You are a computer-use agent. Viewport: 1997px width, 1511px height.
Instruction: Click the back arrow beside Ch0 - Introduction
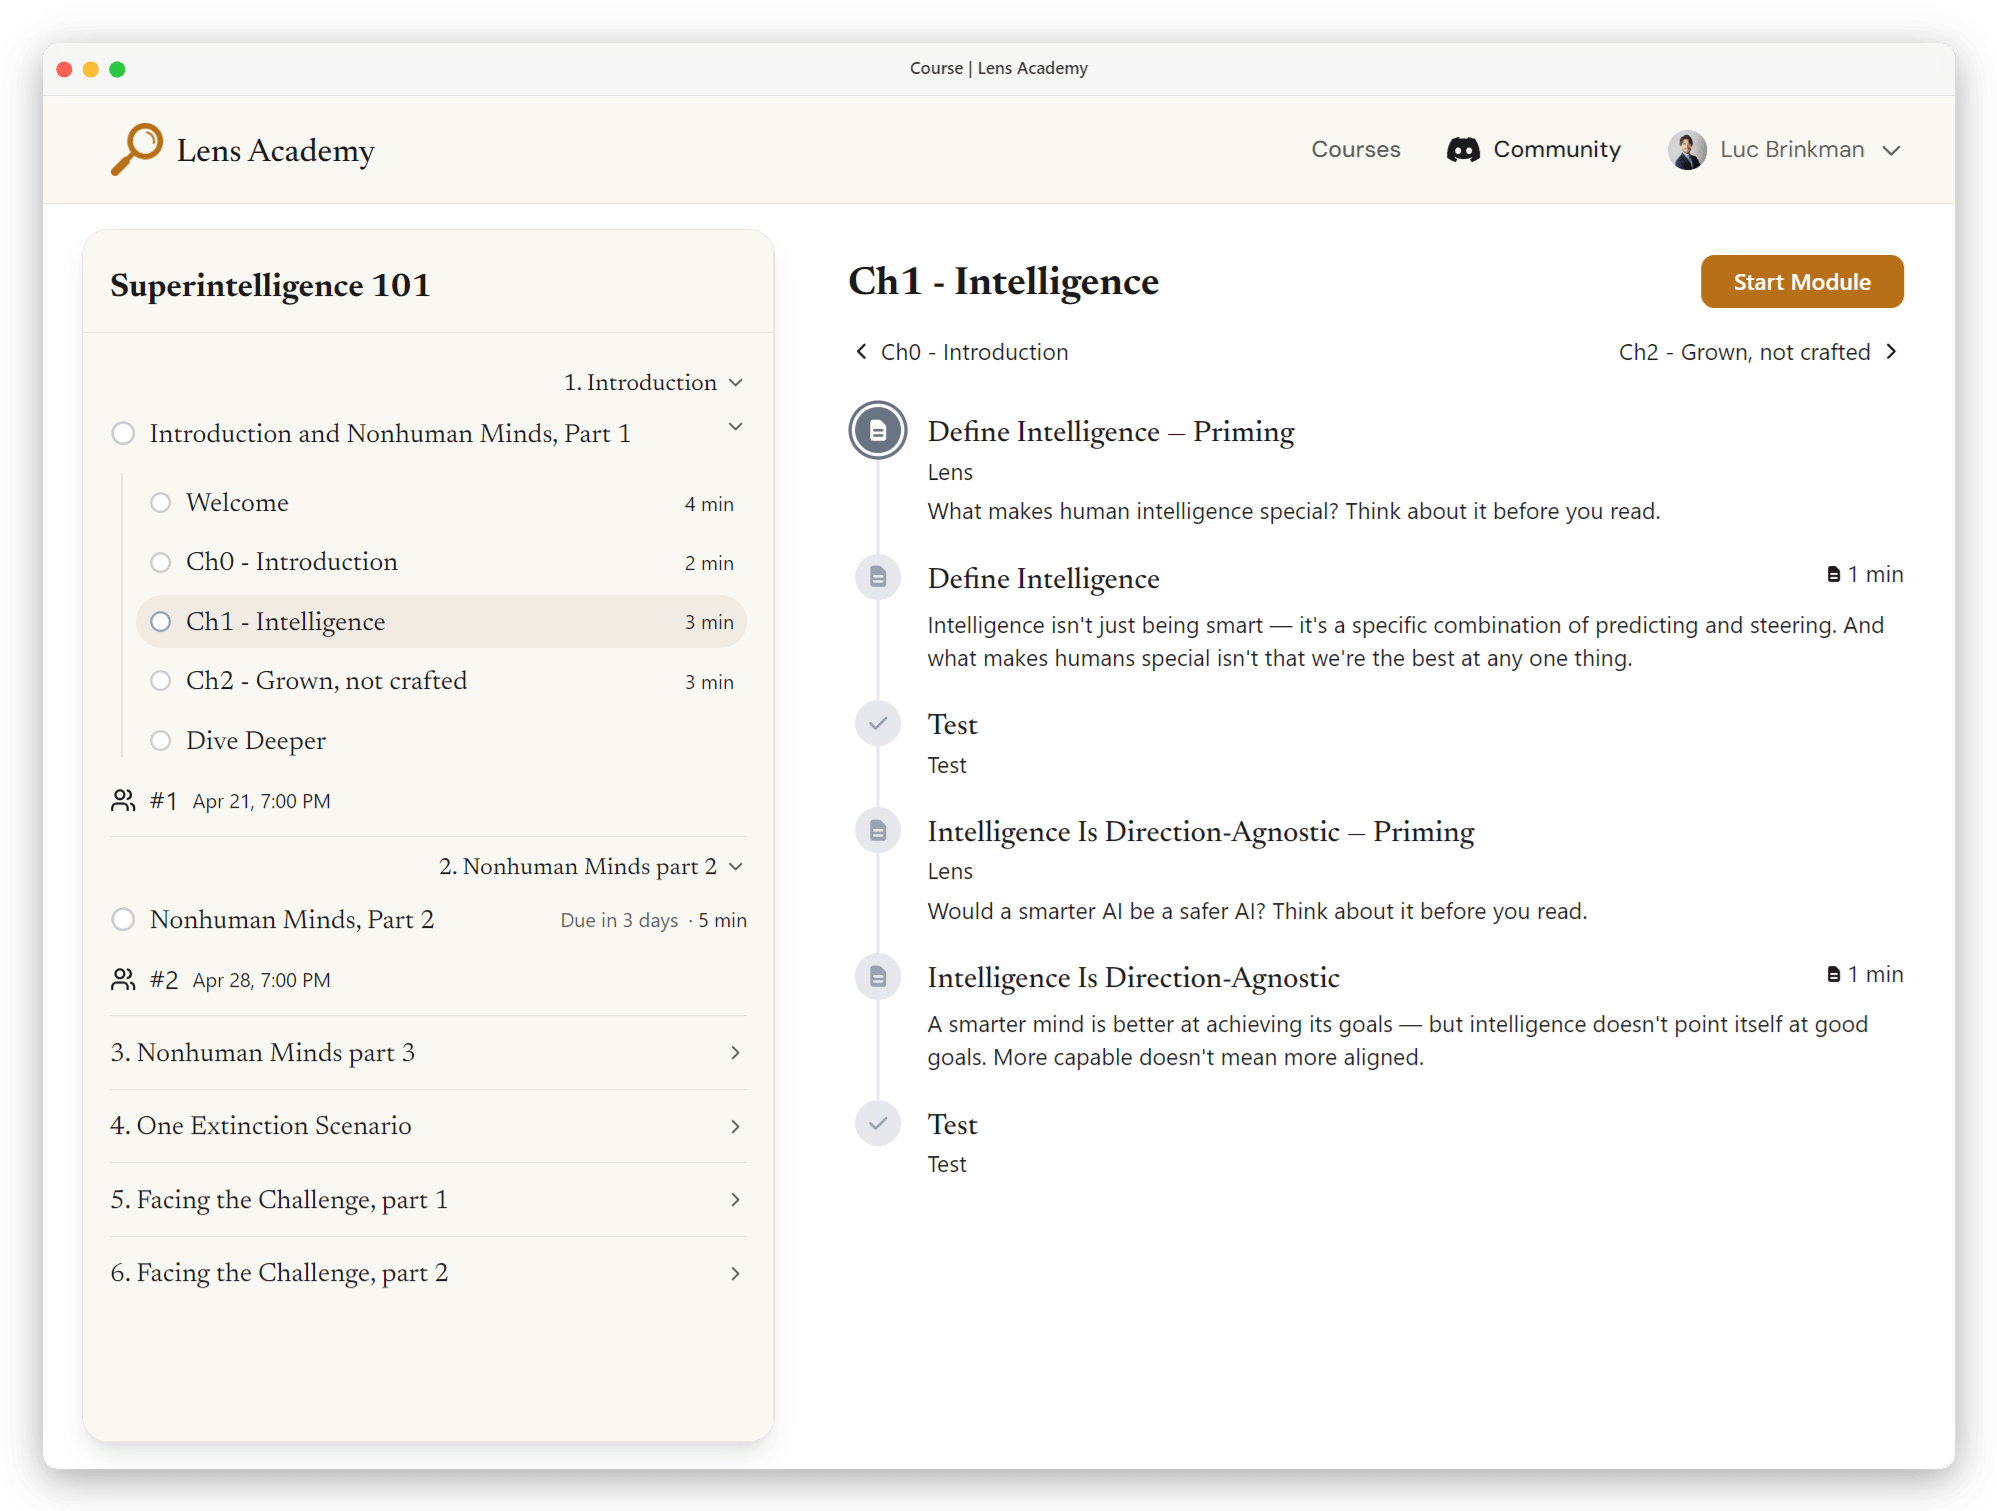861,351
